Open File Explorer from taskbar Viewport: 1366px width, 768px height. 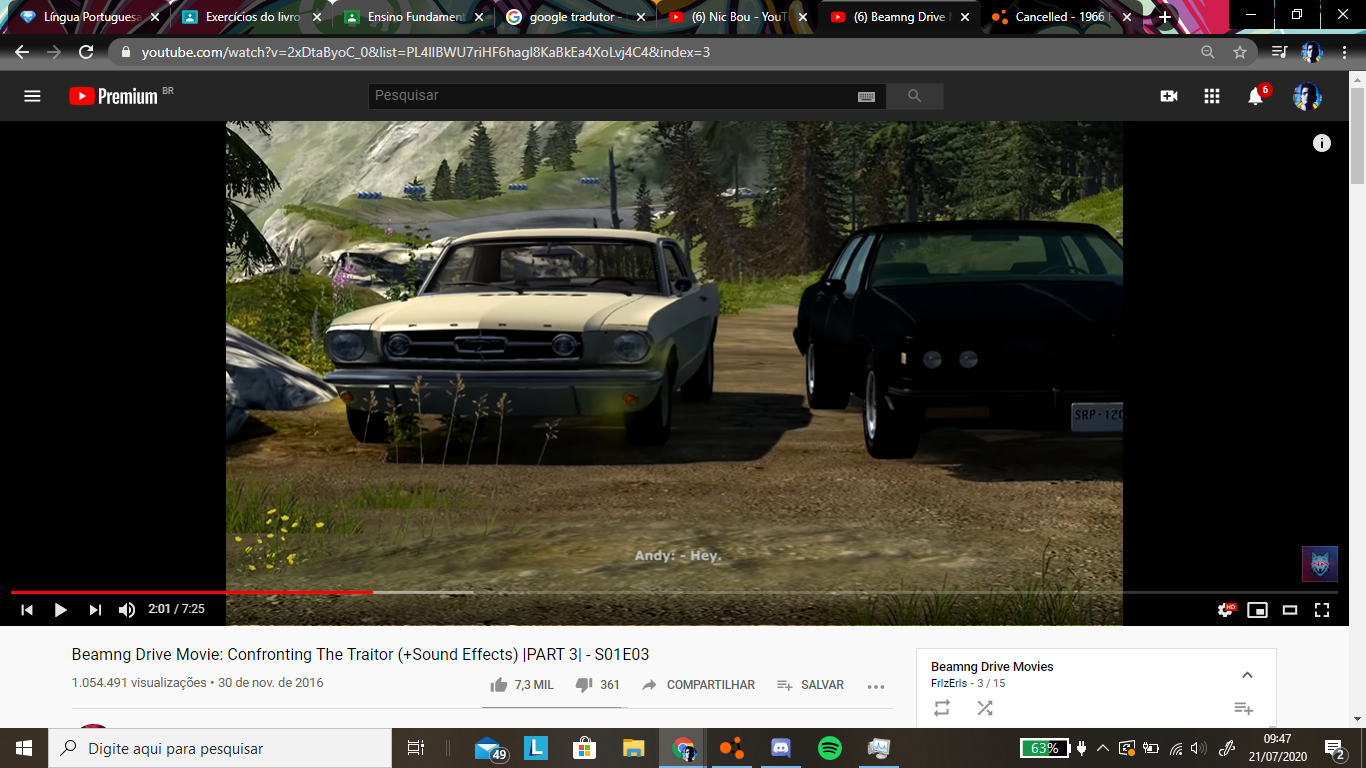tap(633, 748)
